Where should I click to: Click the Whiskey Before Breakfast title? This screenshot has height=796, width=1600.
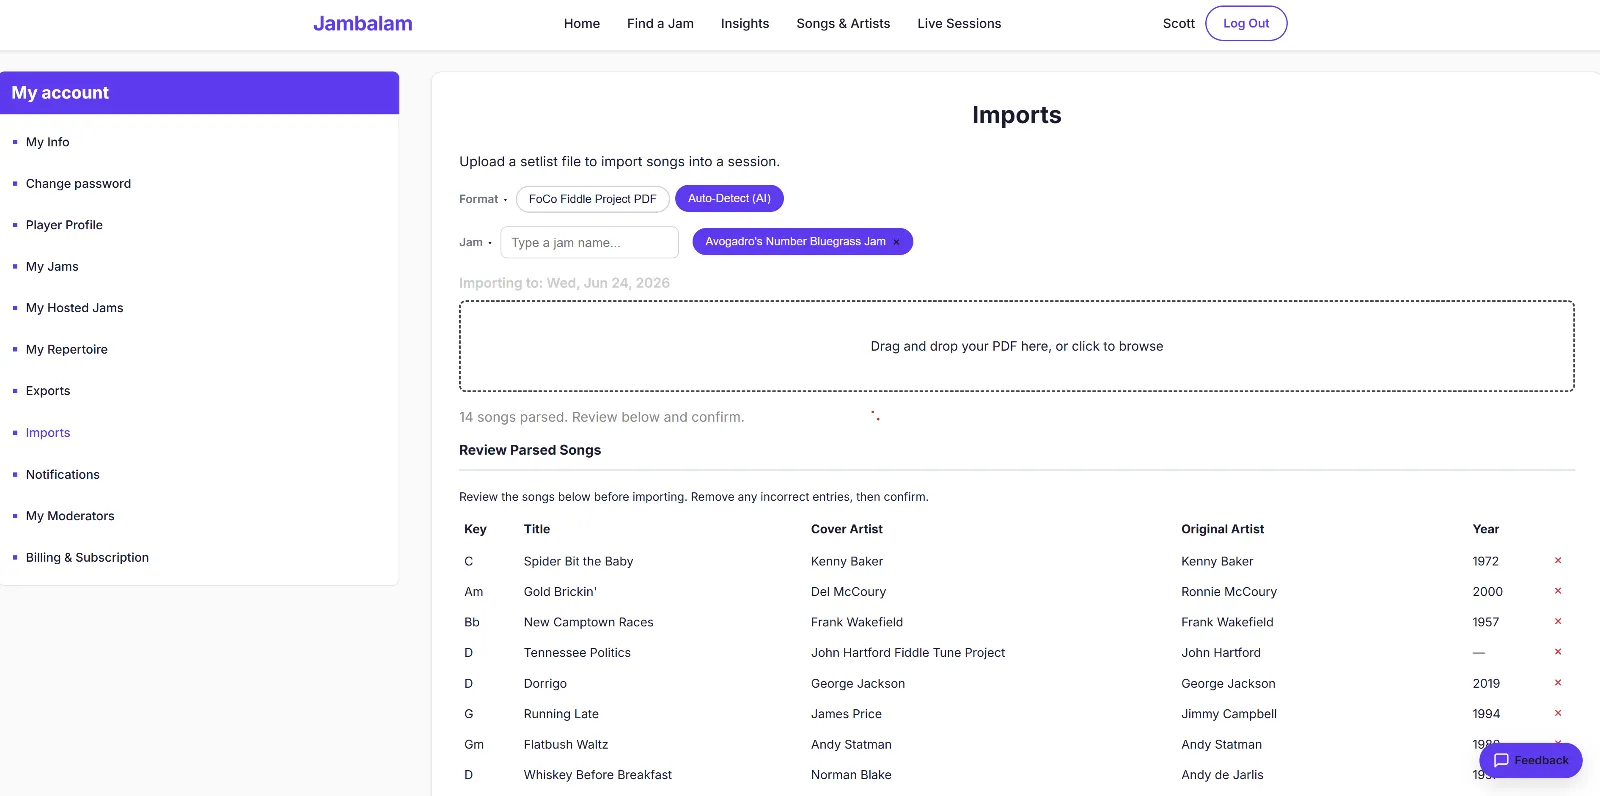[x=598, y=775]
